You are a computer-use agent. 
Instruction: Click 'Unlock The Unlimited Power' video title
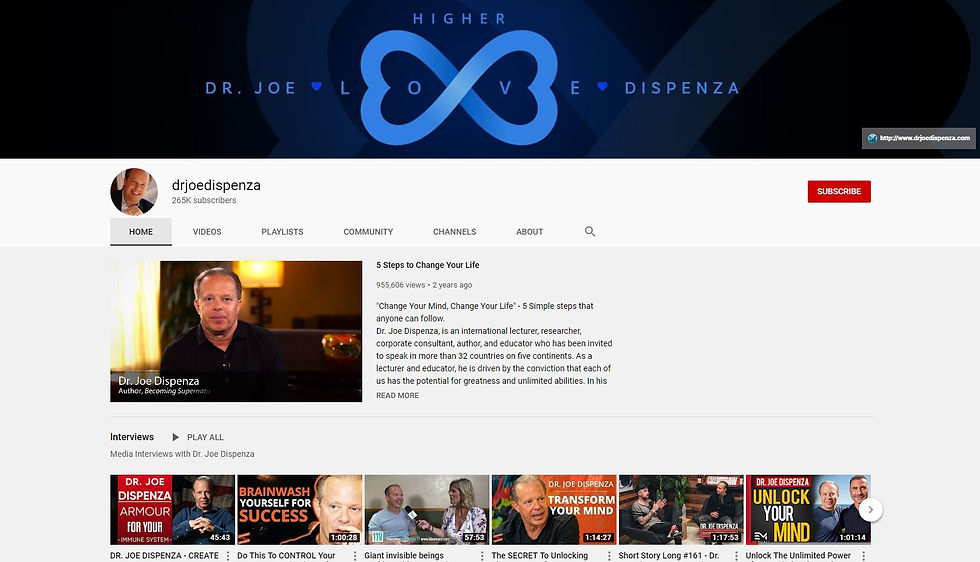pyautogui.click(x=798, y=556)
